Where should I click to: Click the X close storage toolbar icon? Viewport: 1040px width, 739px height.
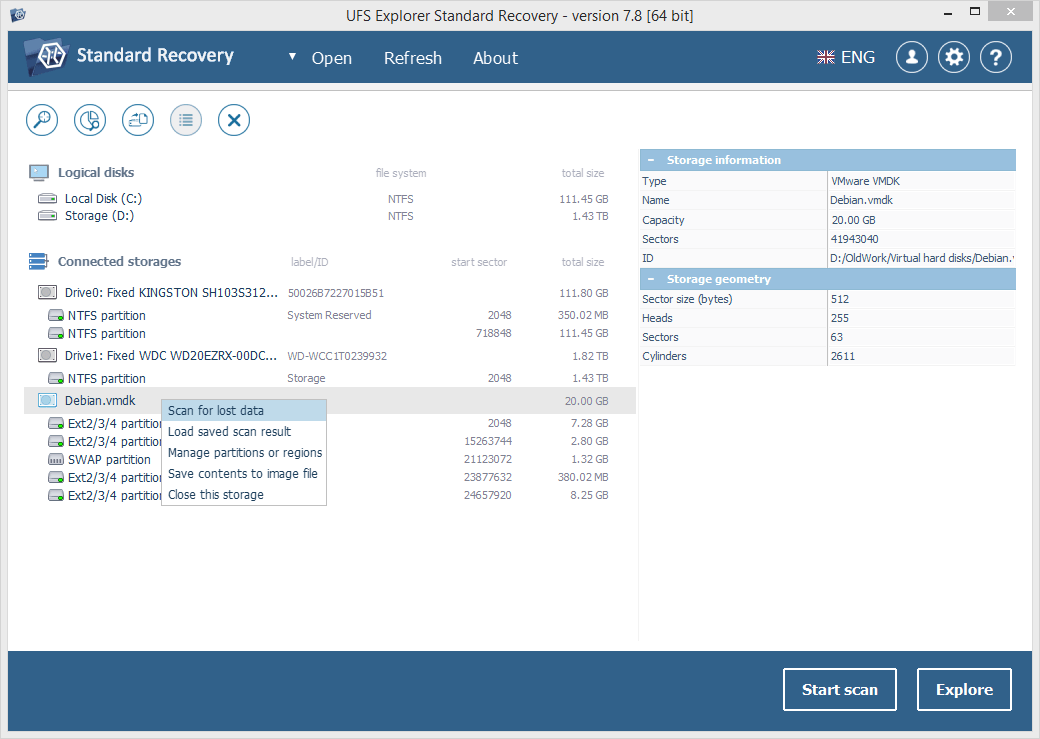pos(233,120)
